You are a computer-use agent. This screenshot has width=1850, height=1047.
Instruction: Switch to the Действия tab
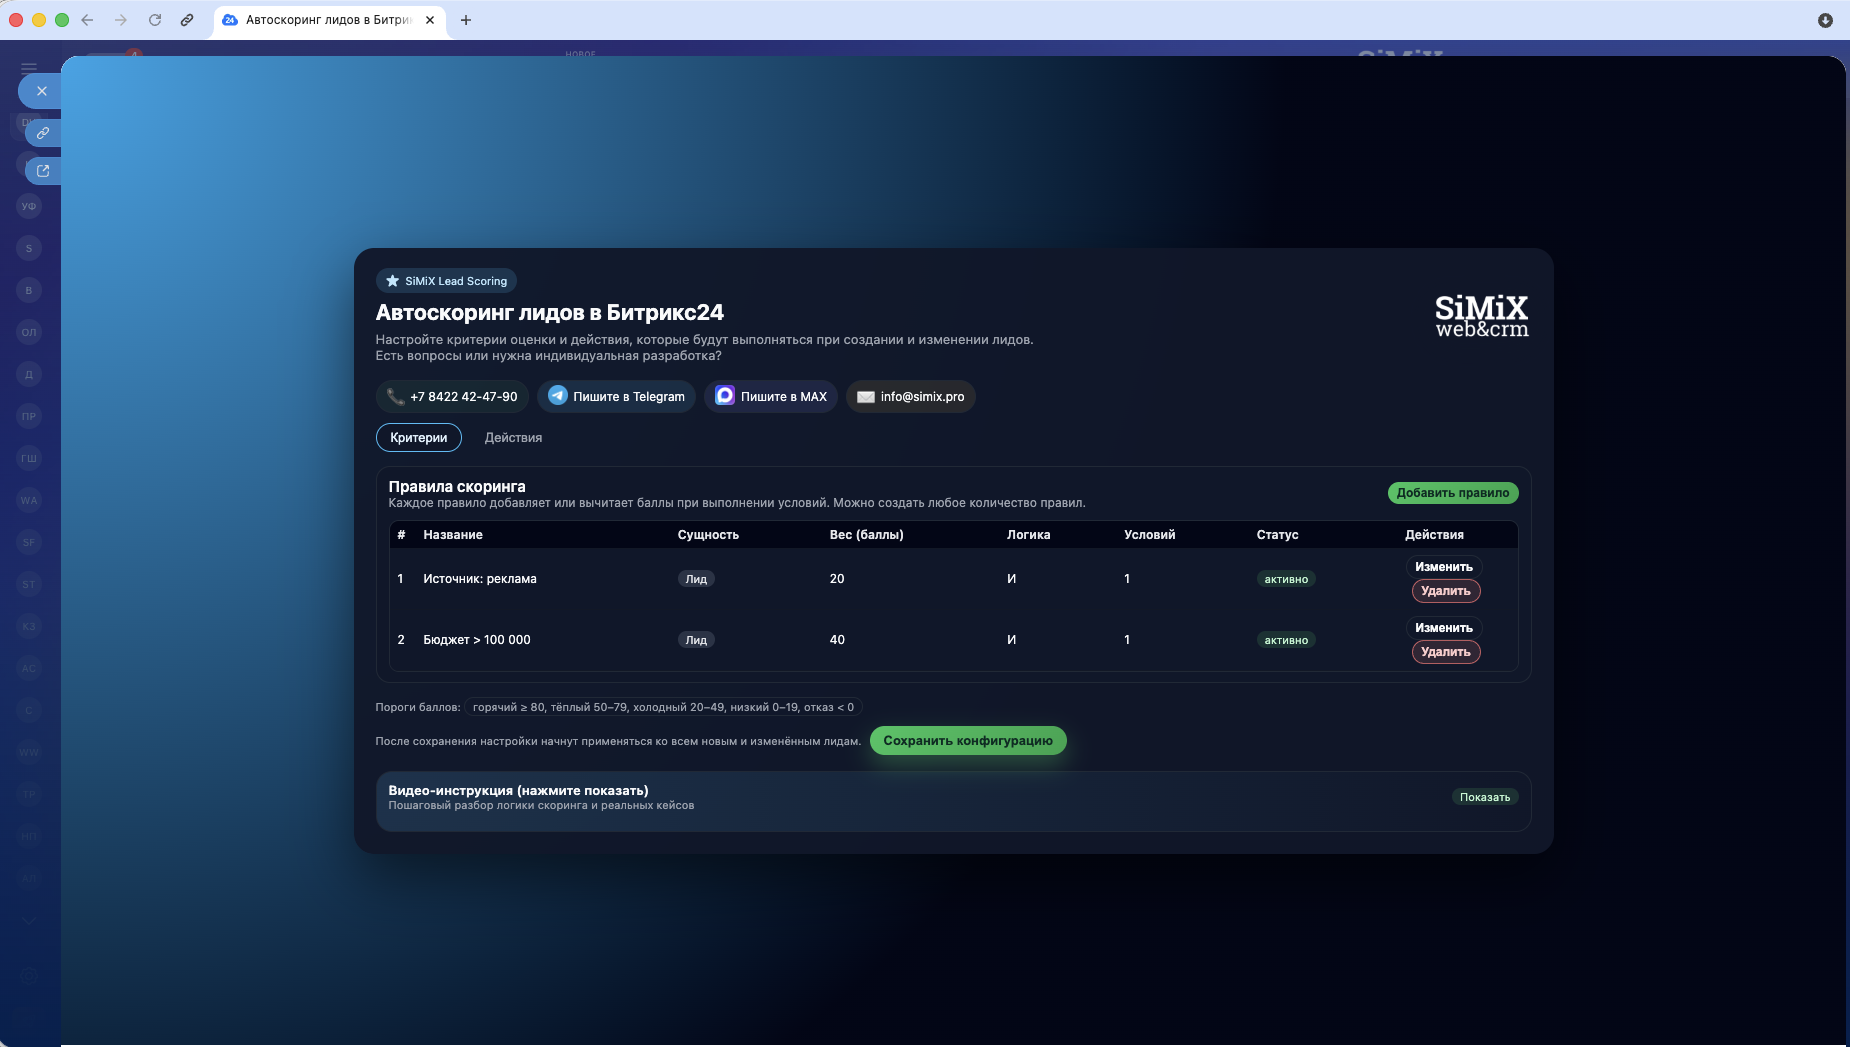pos(514,438)
